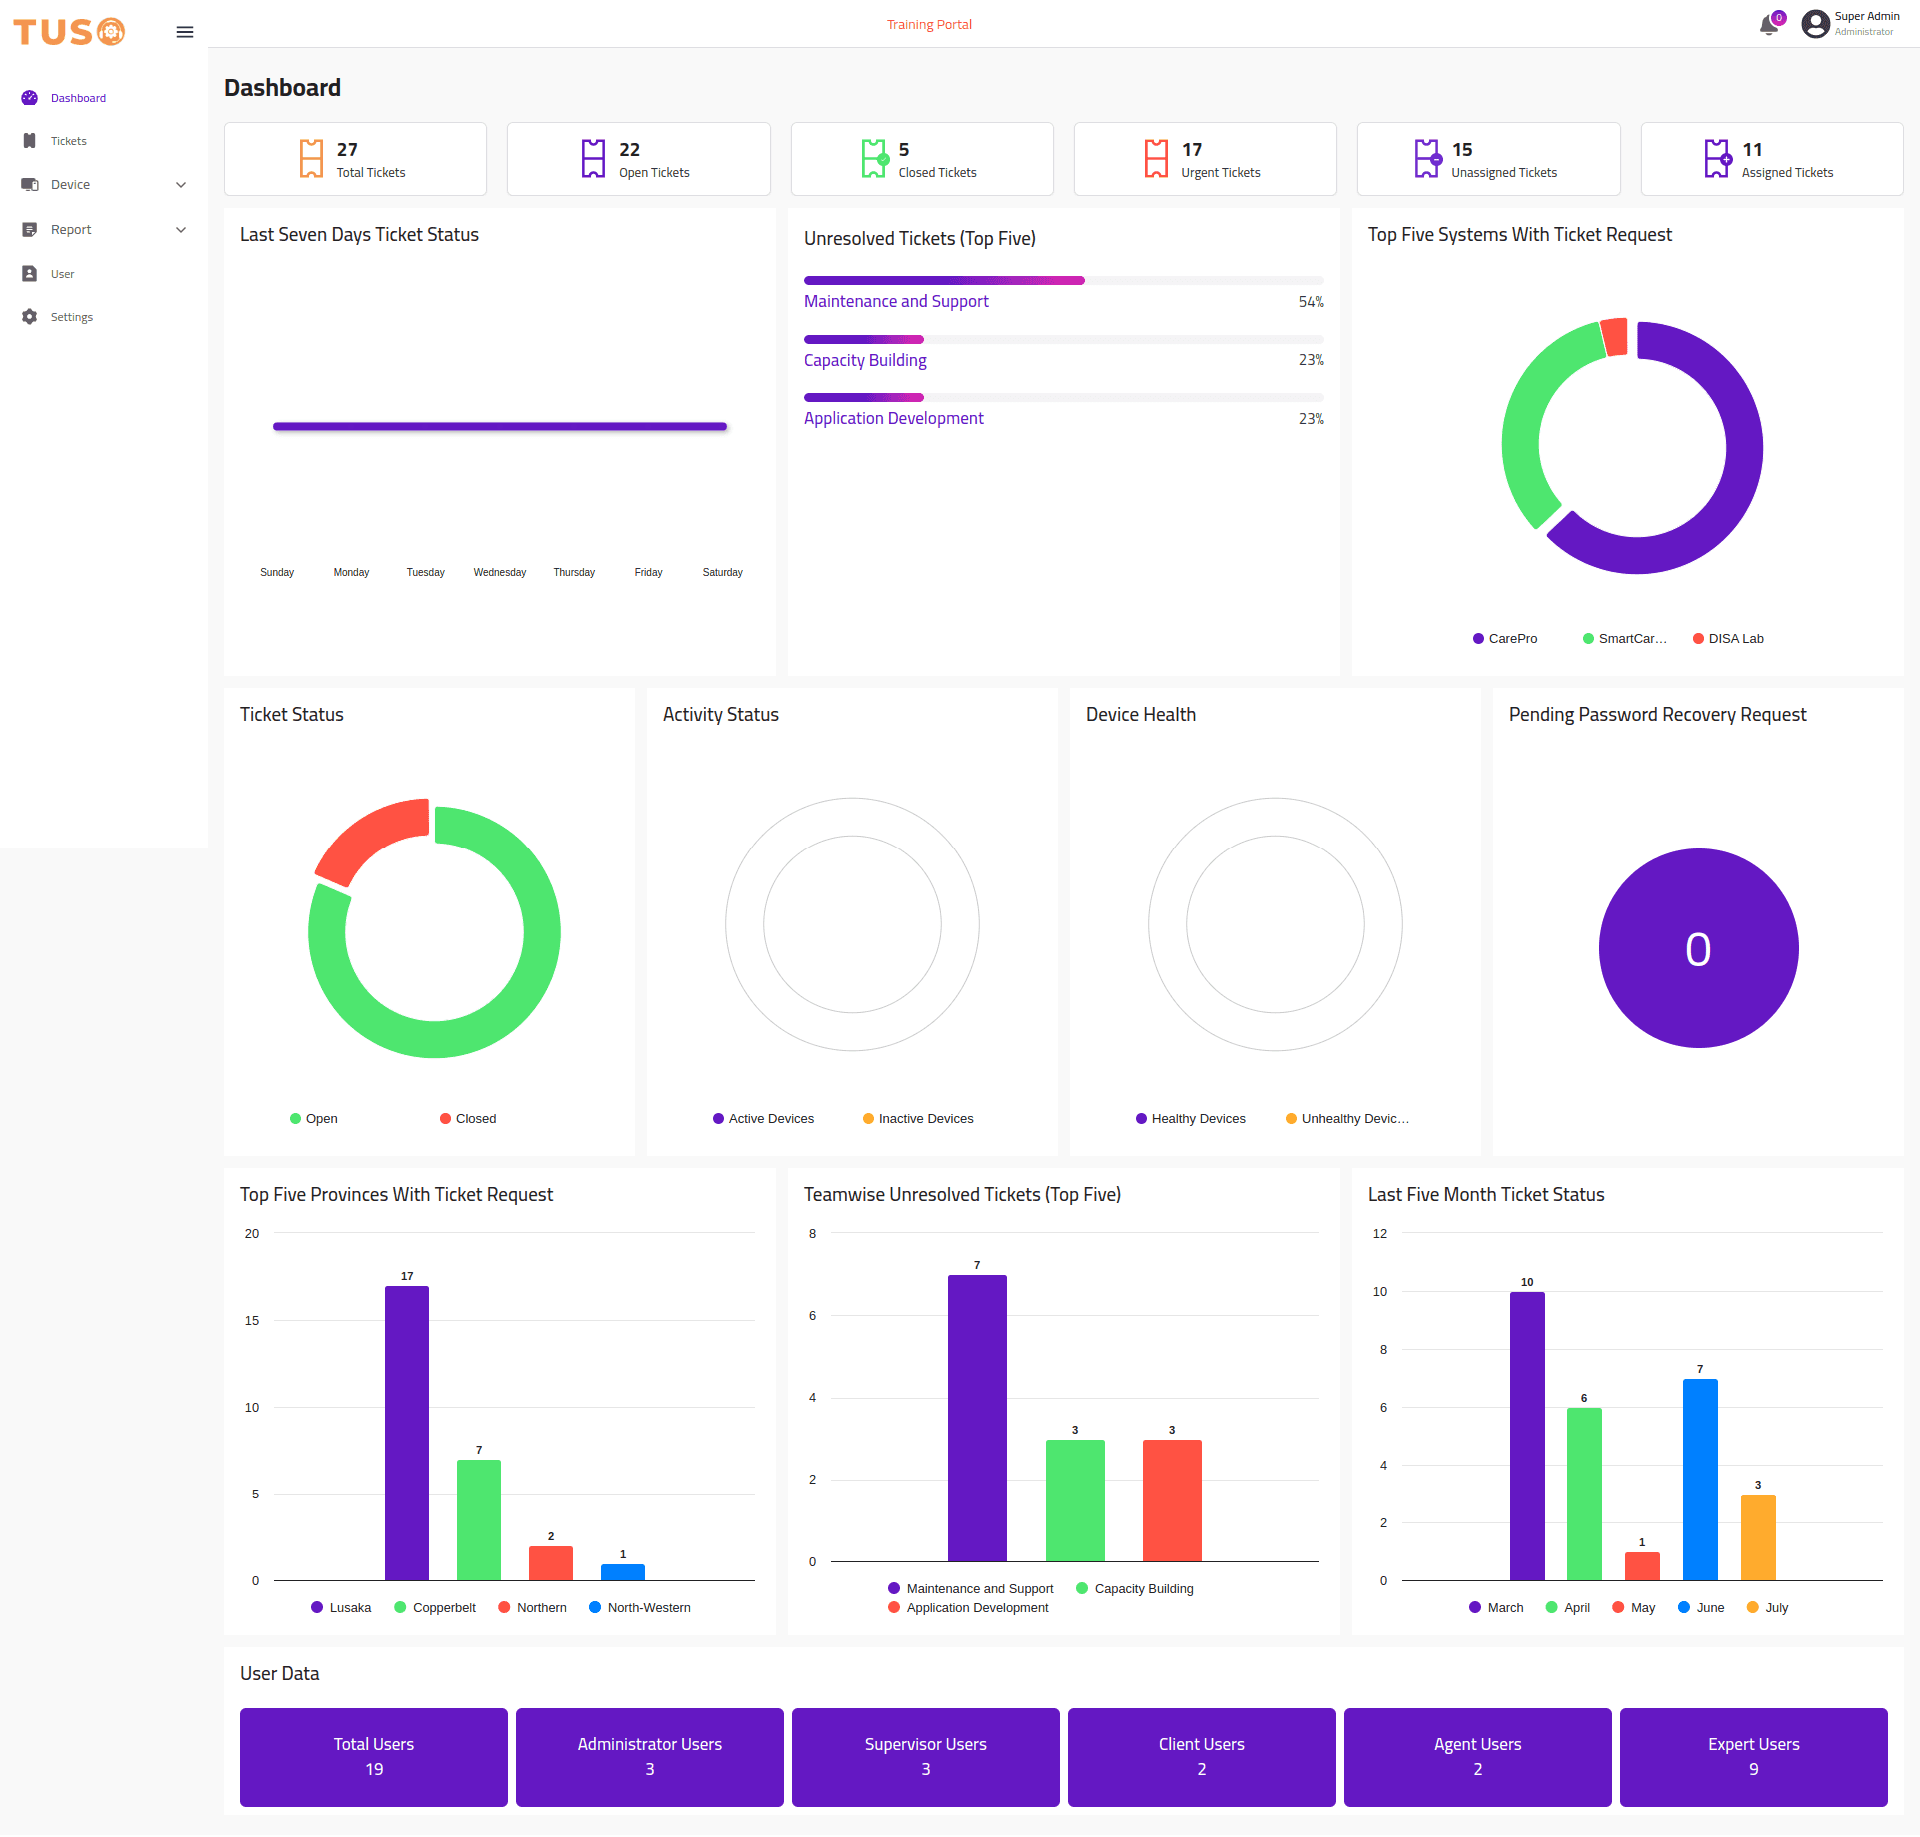Click the Open Tickets purple icon
Screen dimensions: 1920x1837
(x=594, y=158)
